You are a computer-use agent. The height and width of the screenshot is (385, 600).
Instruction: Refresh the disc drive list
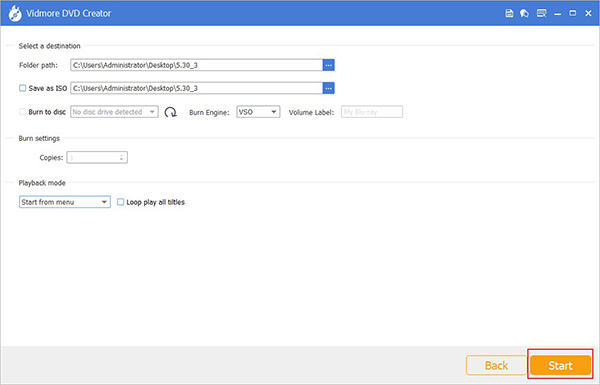[170, 112]
